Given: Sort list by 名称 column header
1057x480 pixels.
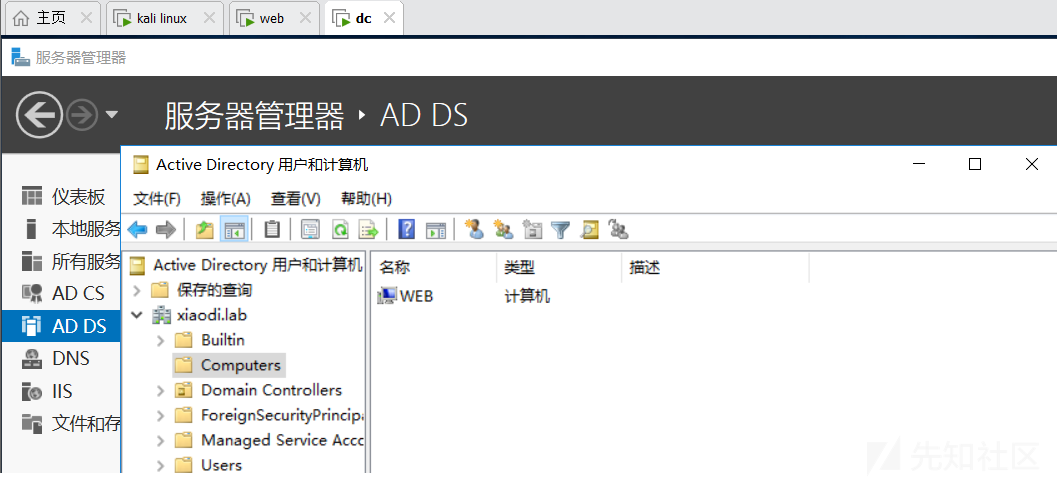Looking at the screenshot, I should coord(433,268).
